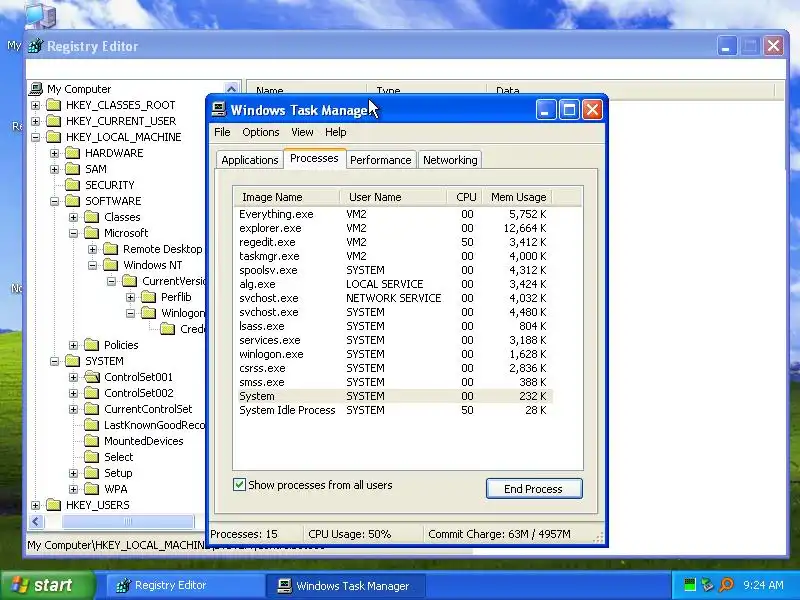Click the Winlogon folder icon
Viewport: 800px width, 600px height.
[x=148, y=313]
